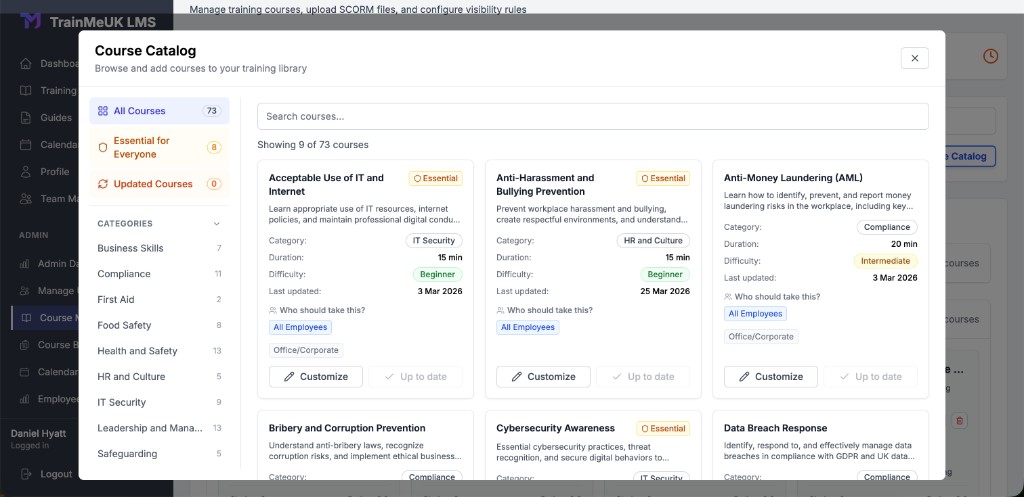Screen dimensions: 1024x497
Task: Filter by HR and Culture category
Action: point(159,376)
